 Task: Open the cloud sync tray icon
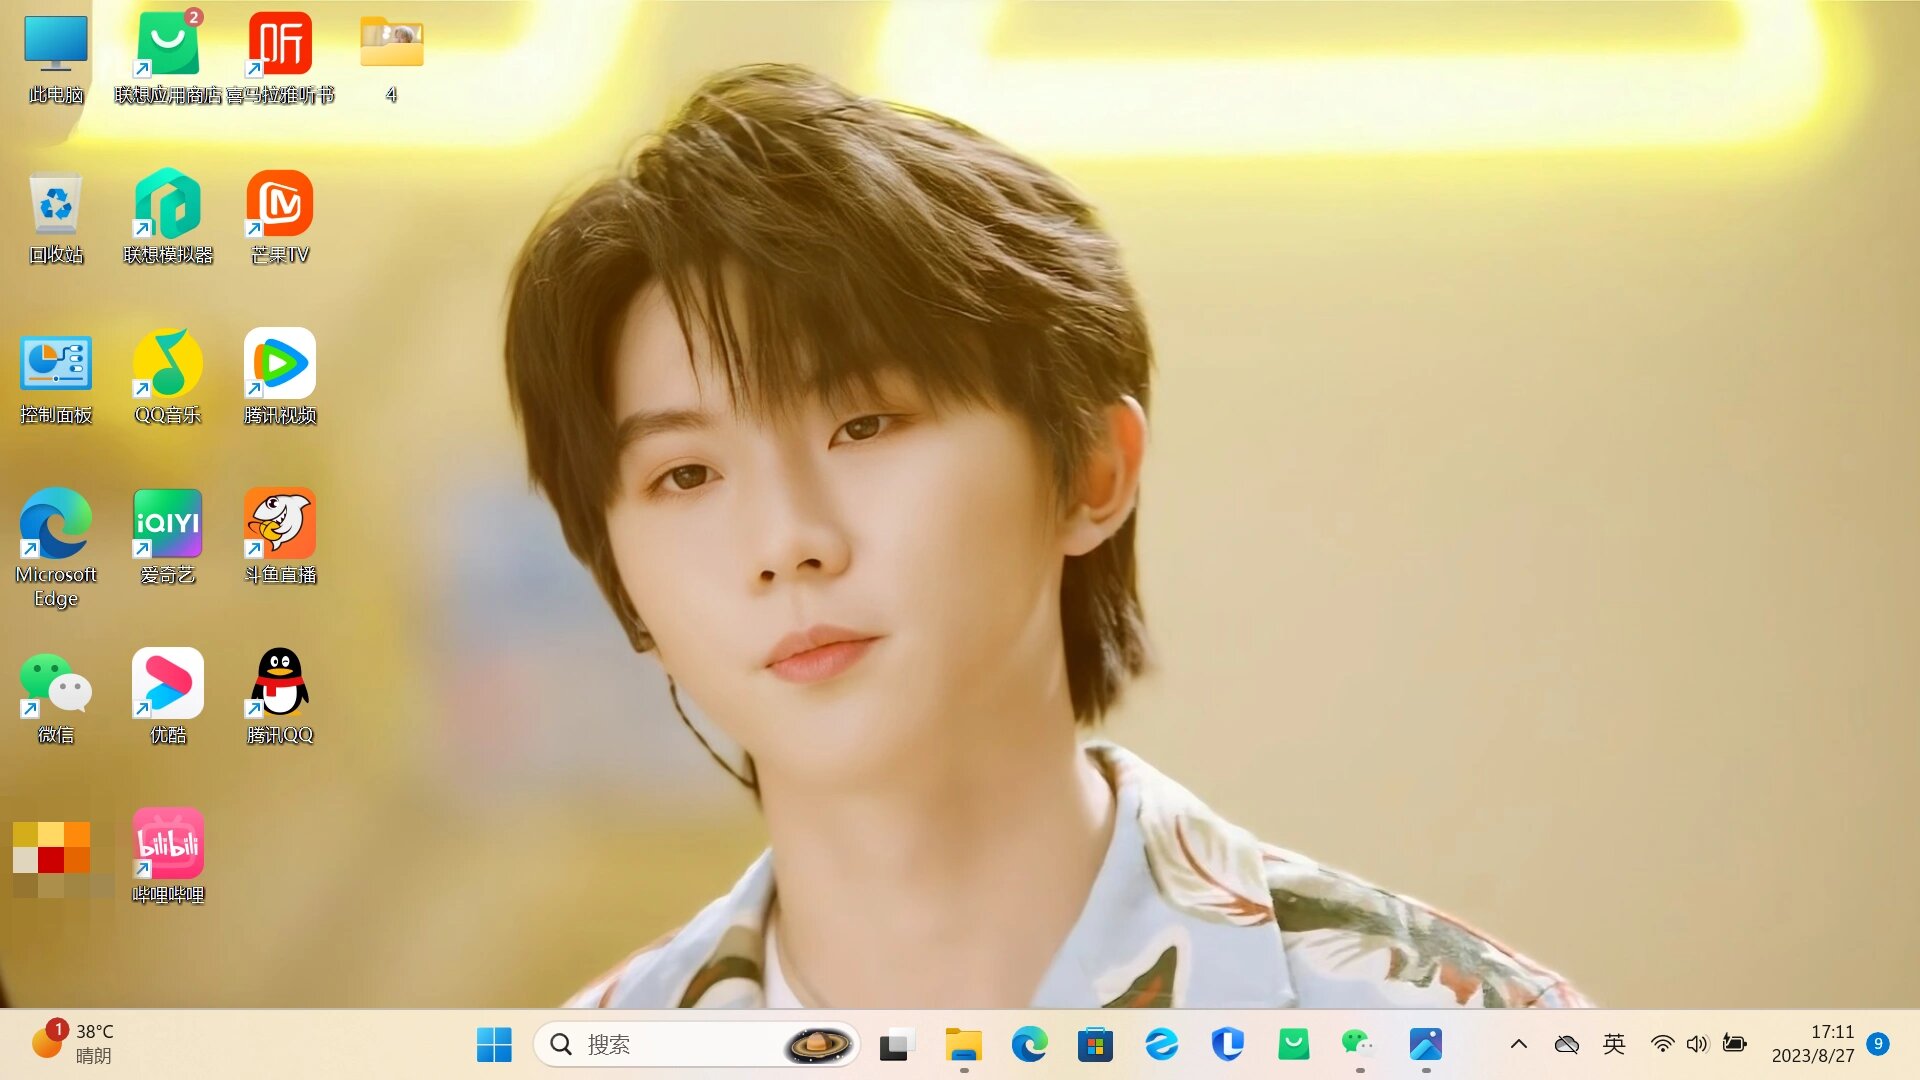pos(1566,1045)
